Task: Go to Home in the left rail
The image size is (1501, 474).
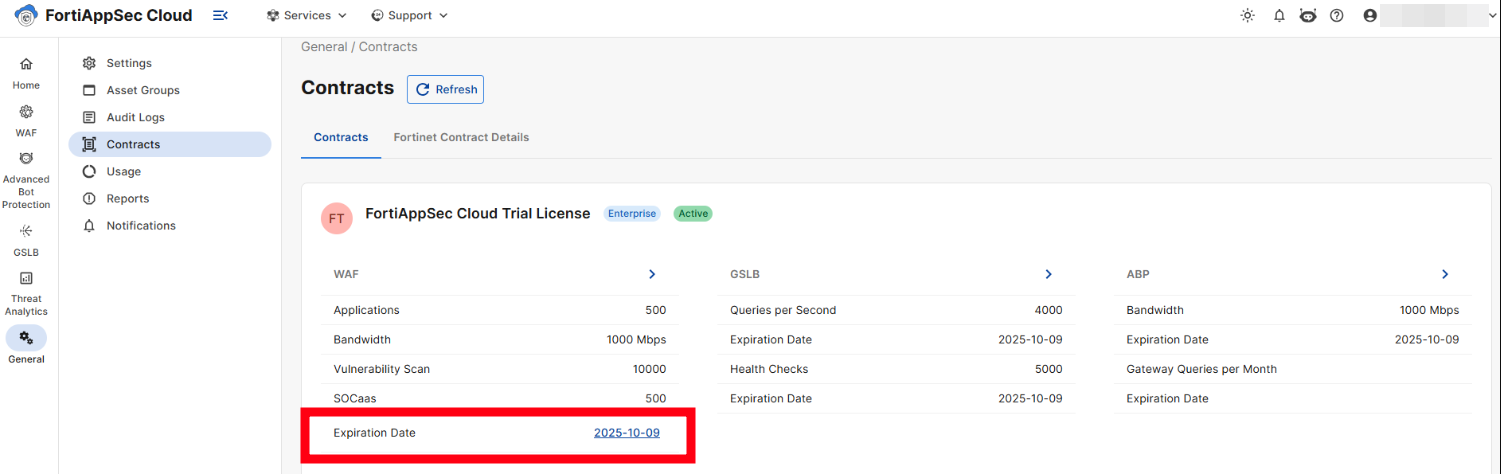Action: click(26, 74)
